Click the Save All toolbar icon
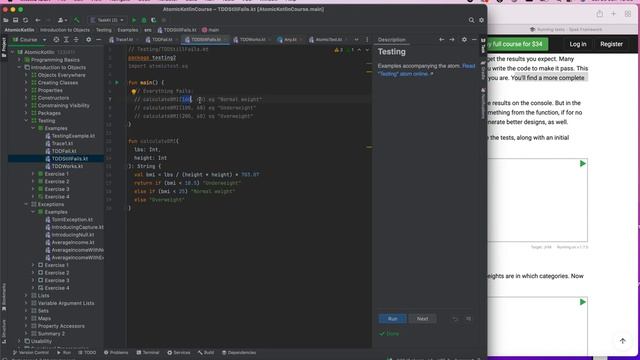 pos(16,20)
